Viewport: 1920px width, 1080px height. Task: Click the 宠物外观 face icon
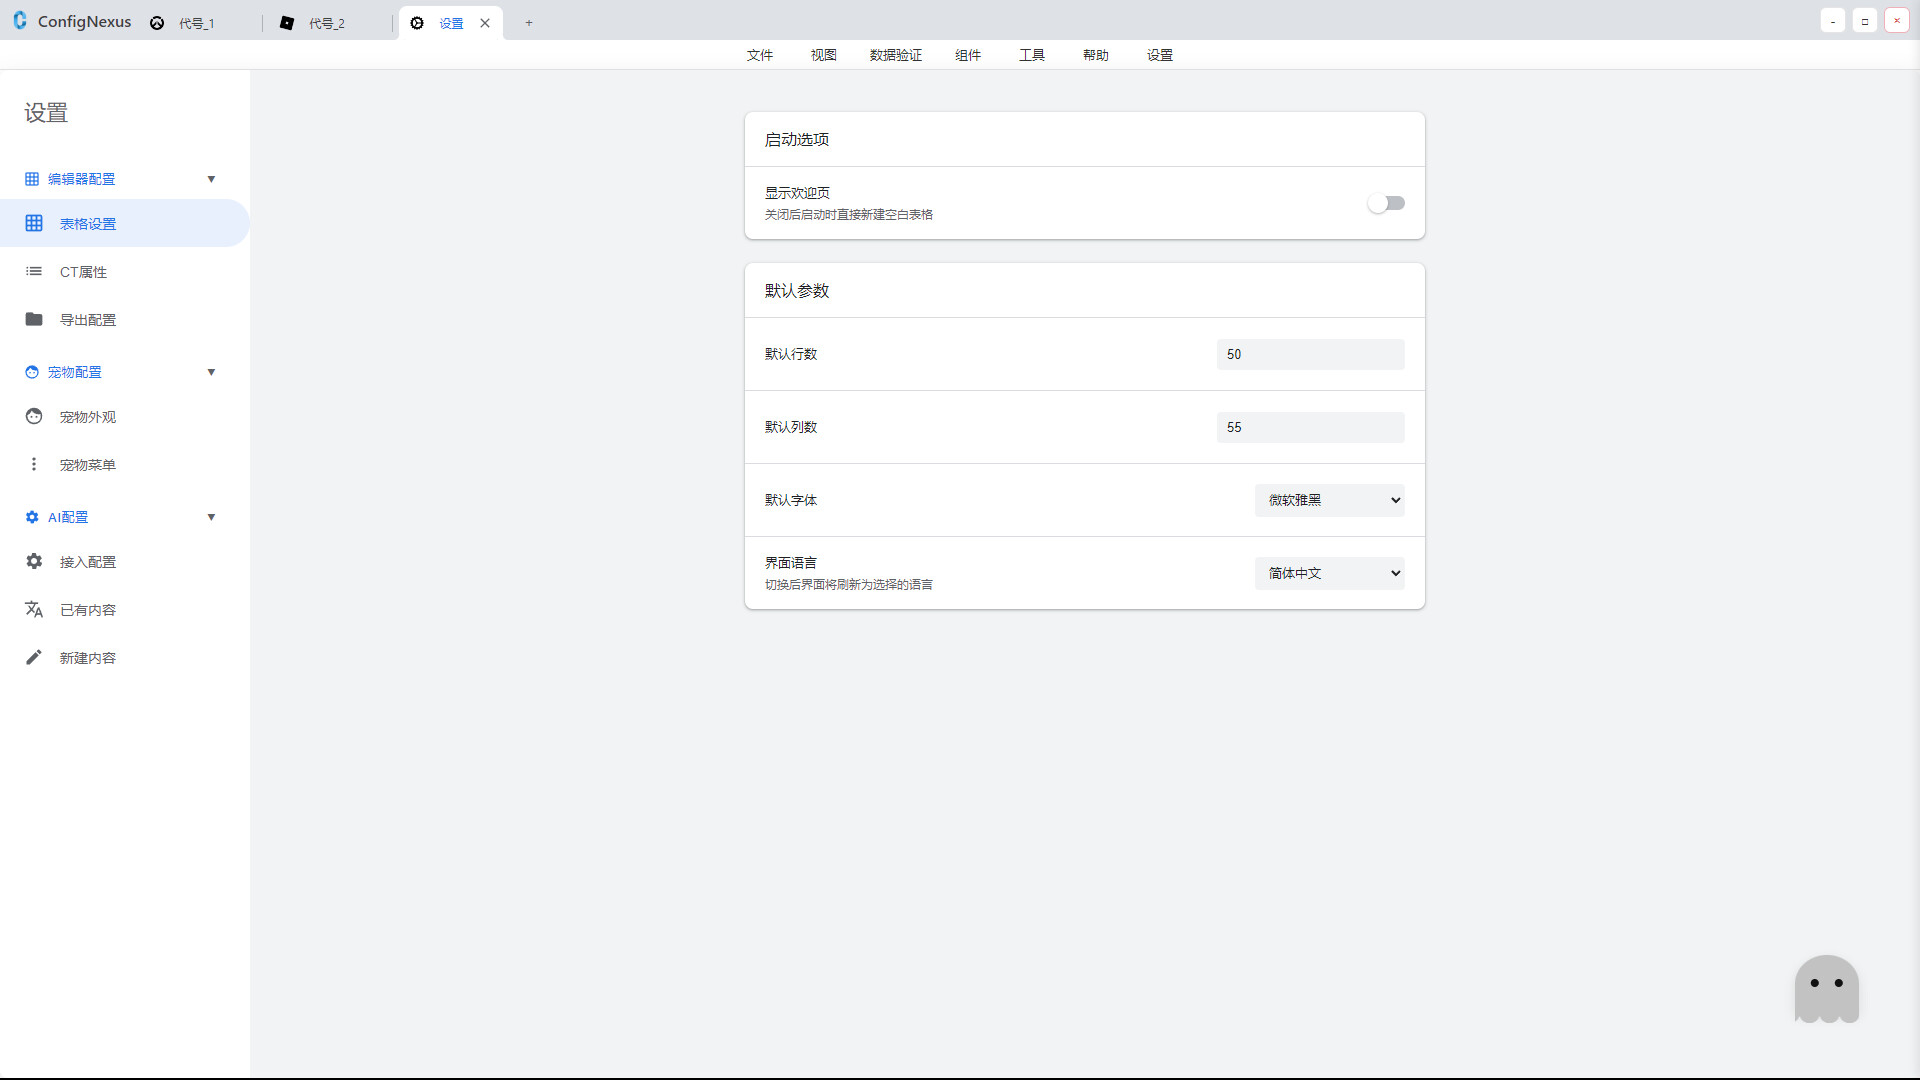[34, 416]
